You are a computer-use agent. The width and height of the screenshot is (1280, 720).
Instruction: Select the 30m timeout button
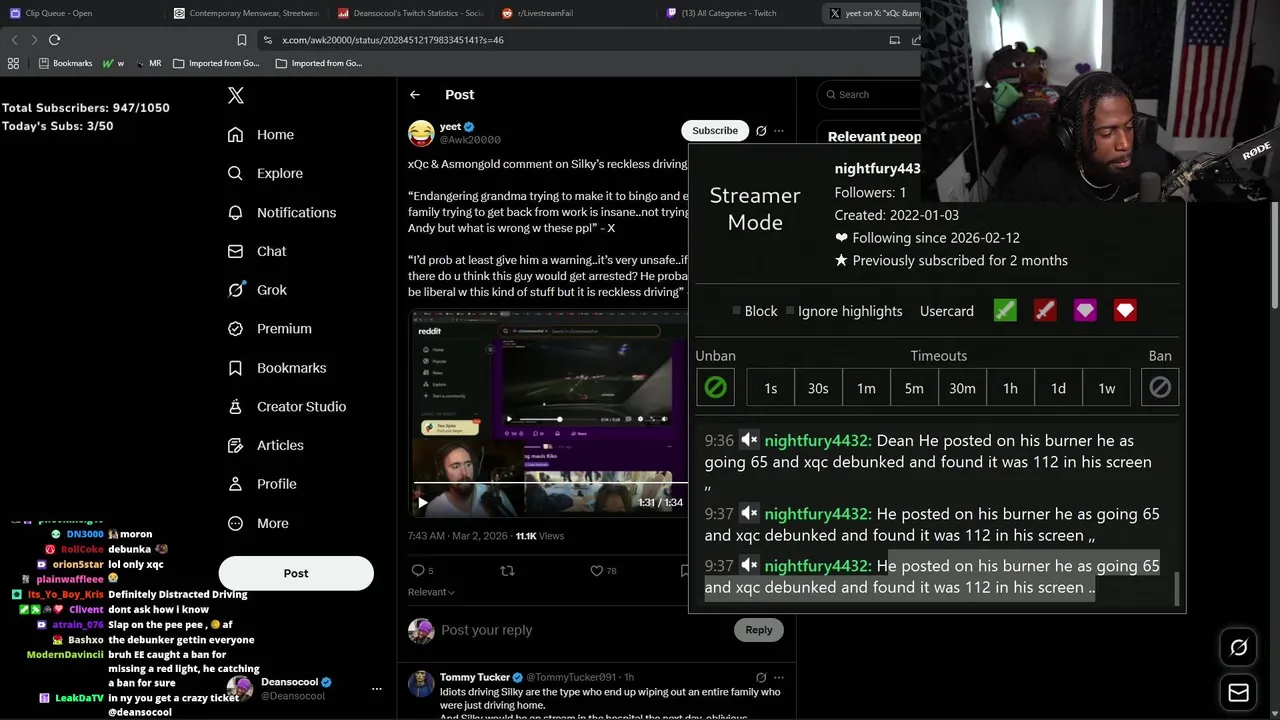point(962,388)
